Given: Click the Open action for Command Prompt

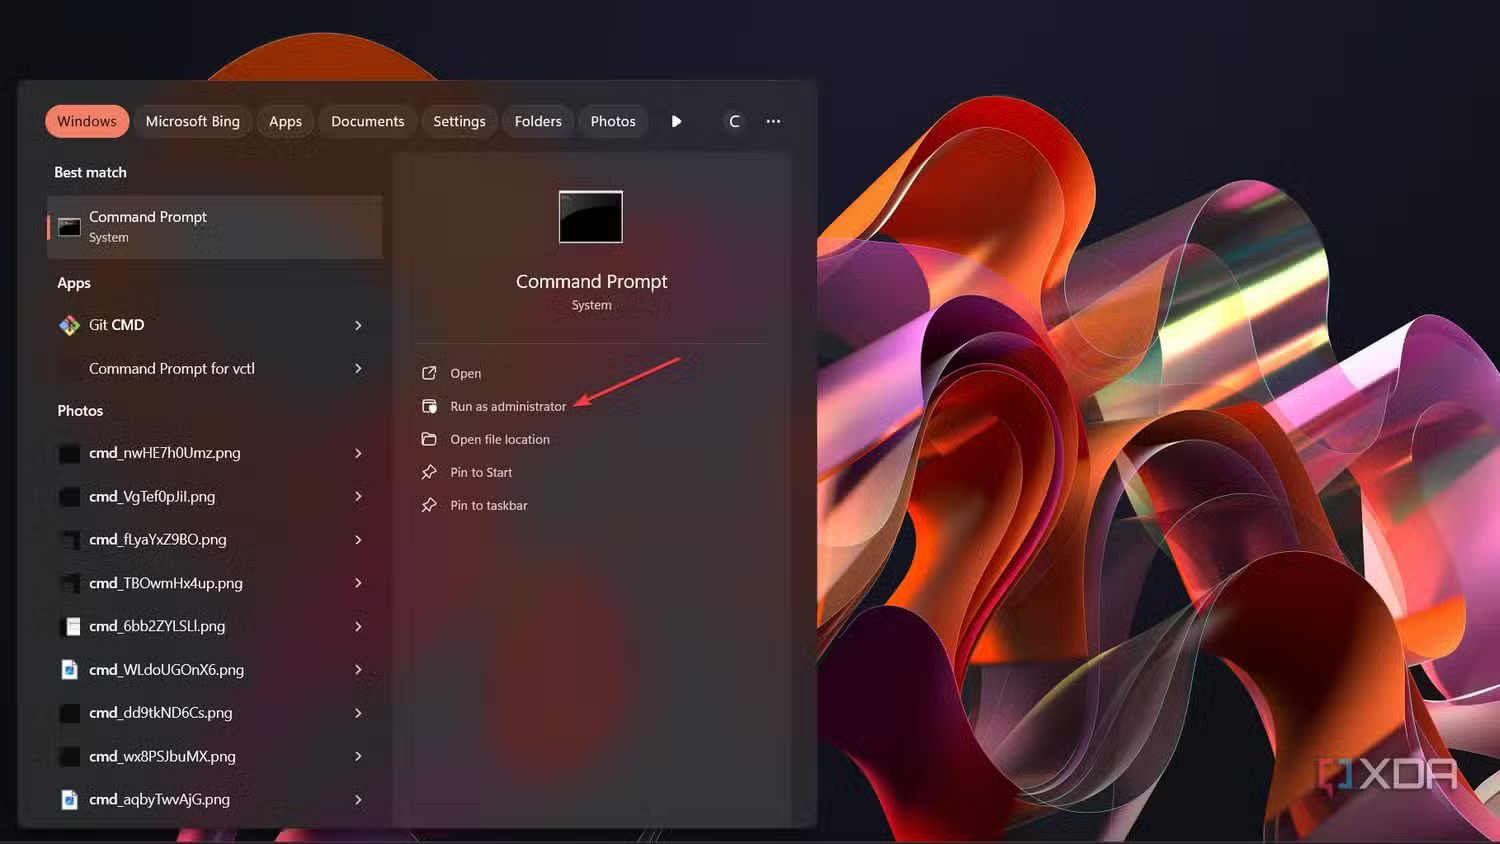Looking at the screenshot, I should tap(465, 373).
